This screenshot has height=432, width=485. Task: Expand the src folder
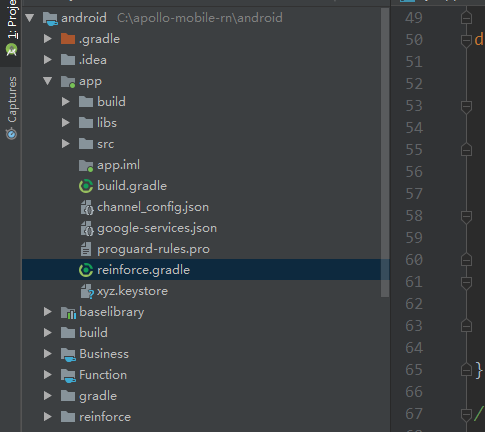coord(66,144)
